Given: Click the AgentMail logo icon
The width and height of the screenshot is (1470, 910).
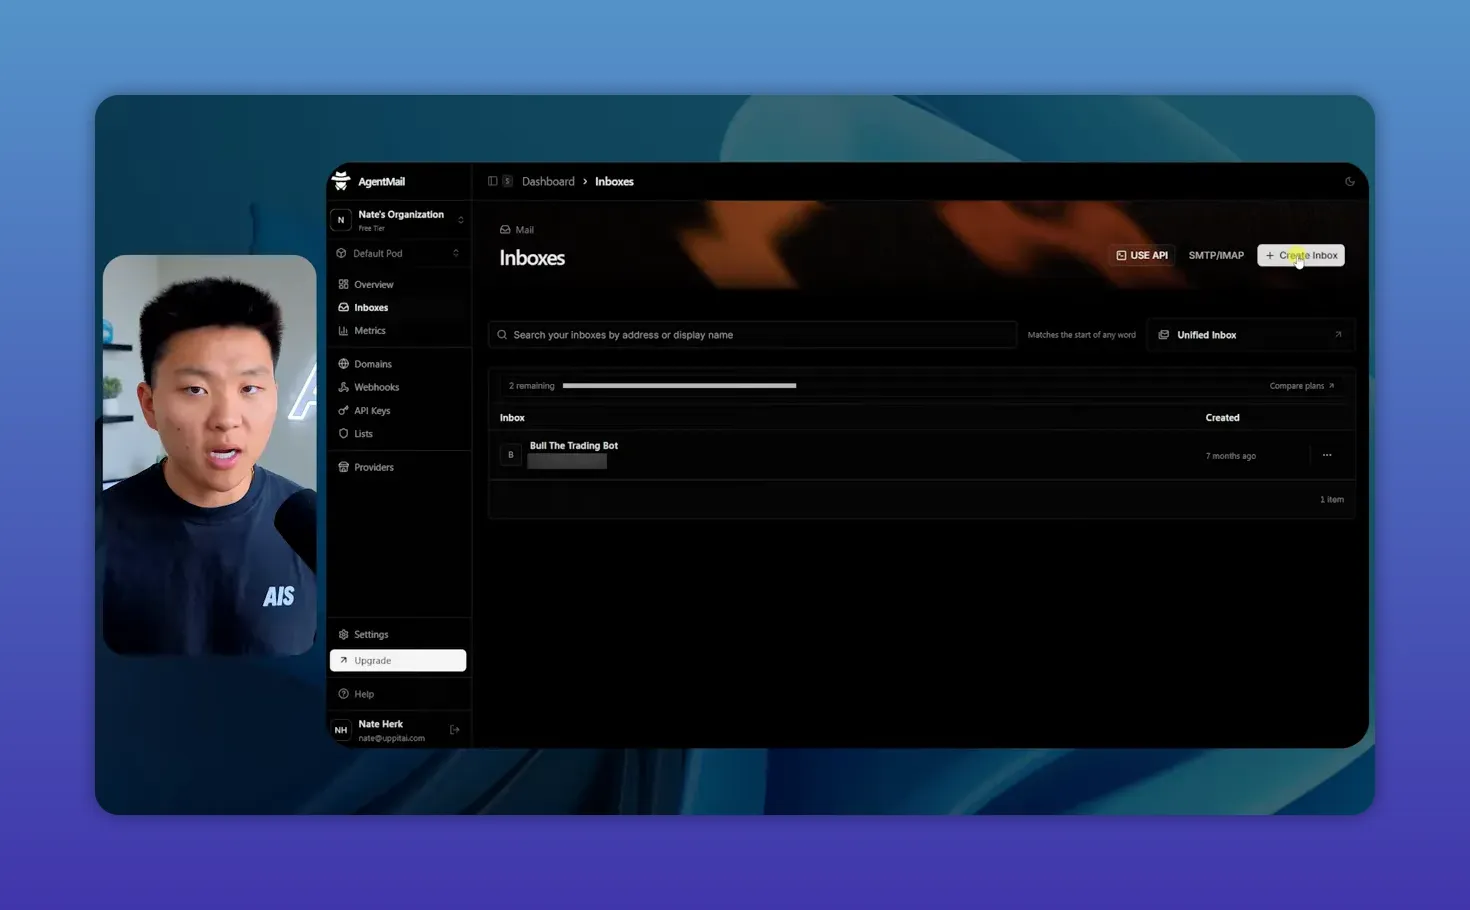Looking at the screenshot, I should point(341,181).
